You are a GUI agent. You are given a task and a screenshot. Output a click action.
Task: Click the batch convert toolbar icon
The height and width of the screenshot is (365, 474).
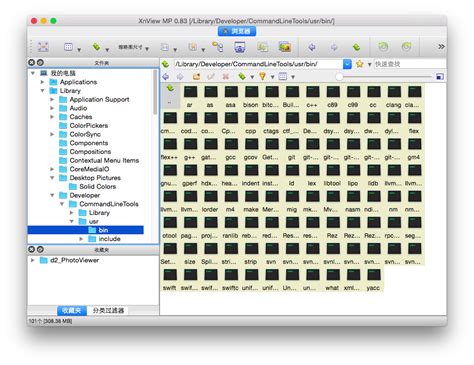(262, 47)
